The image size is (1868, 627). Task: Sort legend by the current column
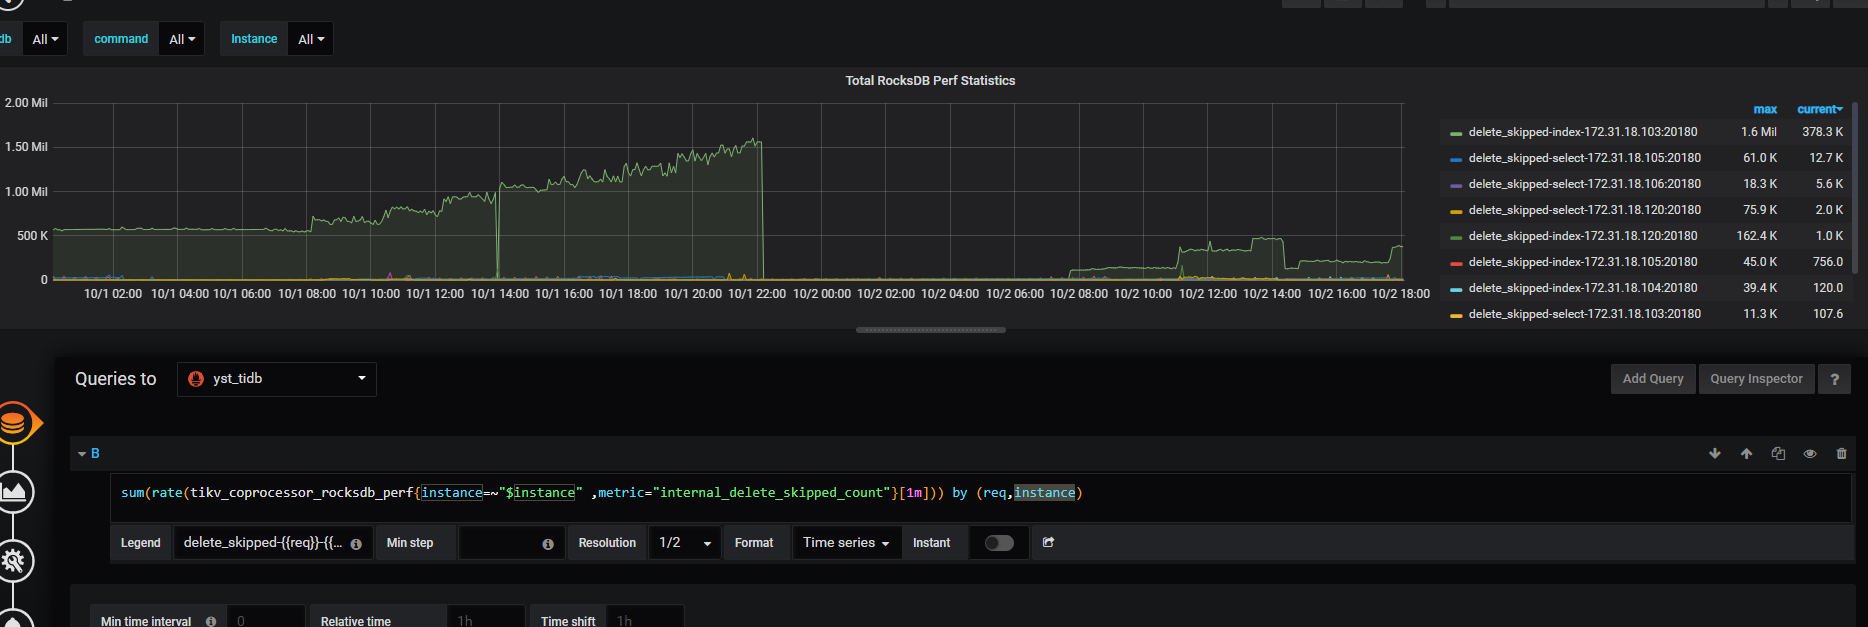tap(1818, 109)
